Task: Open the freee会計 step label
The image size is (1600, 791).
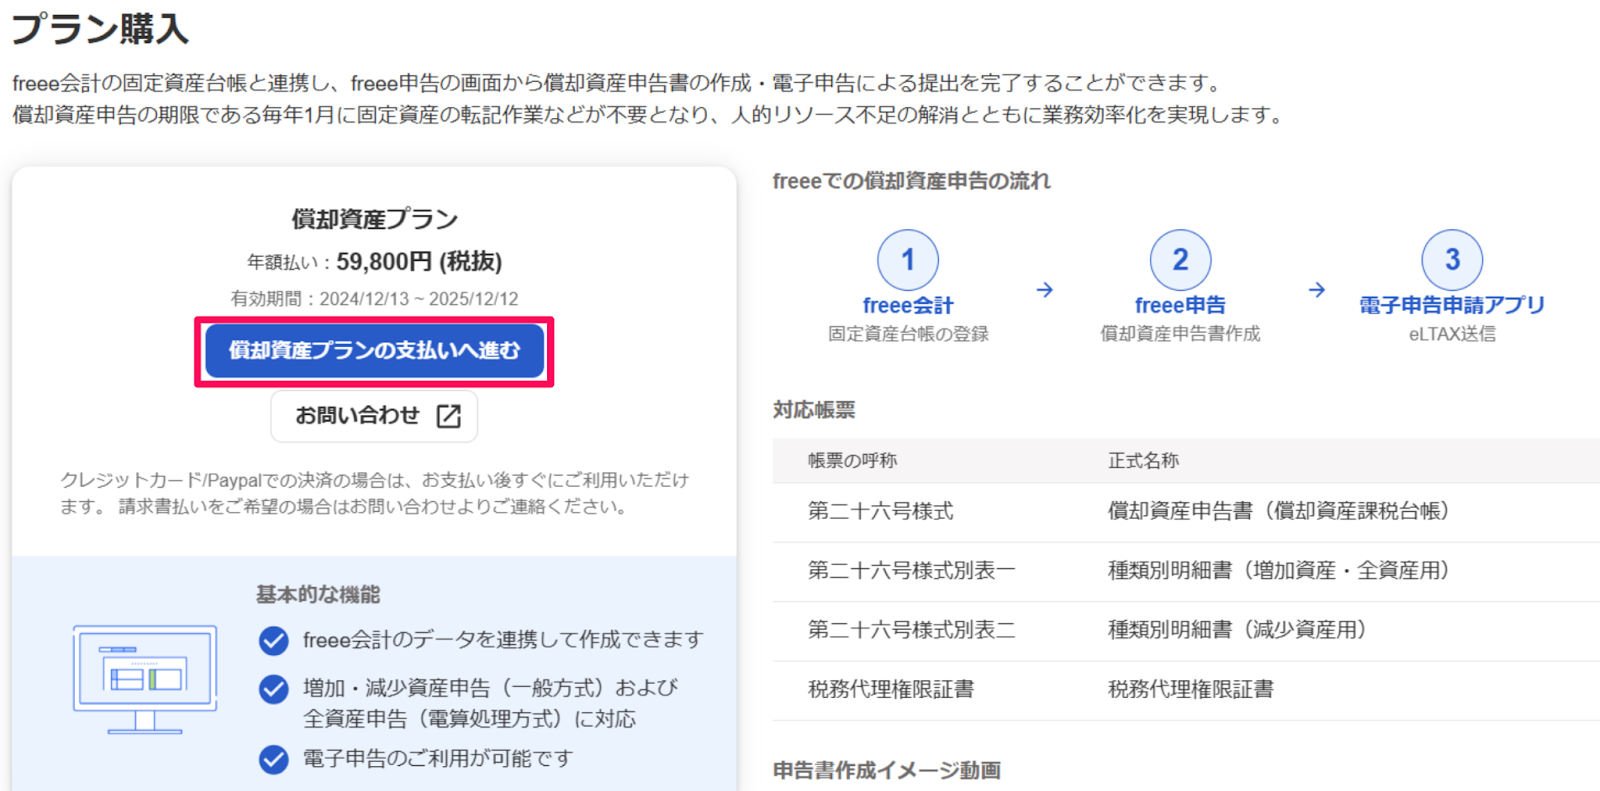Action: pos(908,305)
